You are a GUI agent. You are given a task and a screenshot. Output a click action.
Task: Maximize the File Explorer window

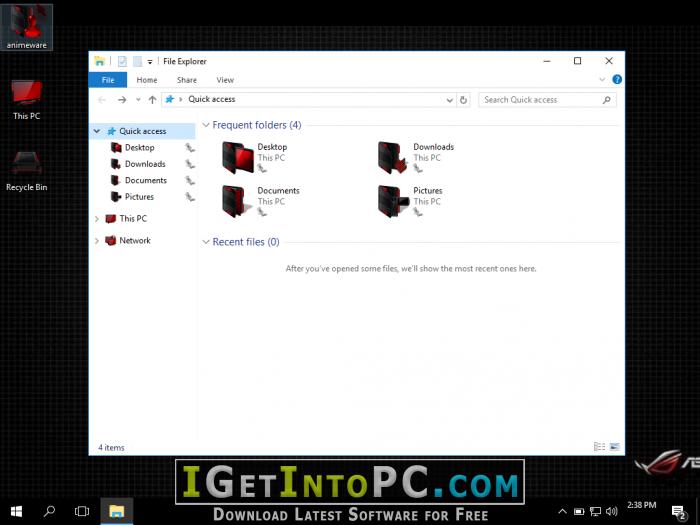pyautogui.click(x=577, y=61)
